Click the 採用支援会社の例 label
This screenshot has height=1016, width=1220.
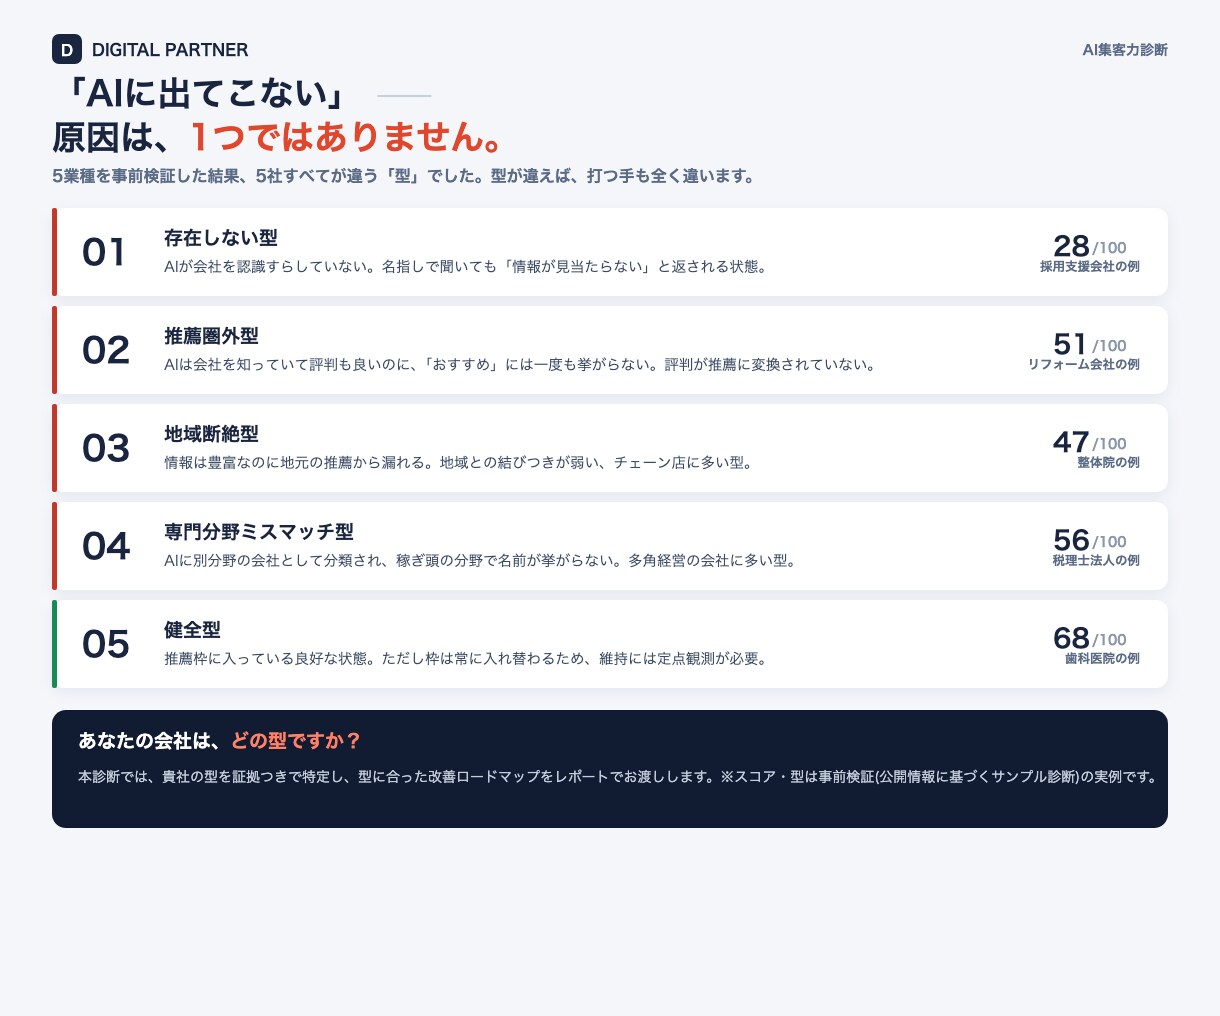pos(1090,267)
